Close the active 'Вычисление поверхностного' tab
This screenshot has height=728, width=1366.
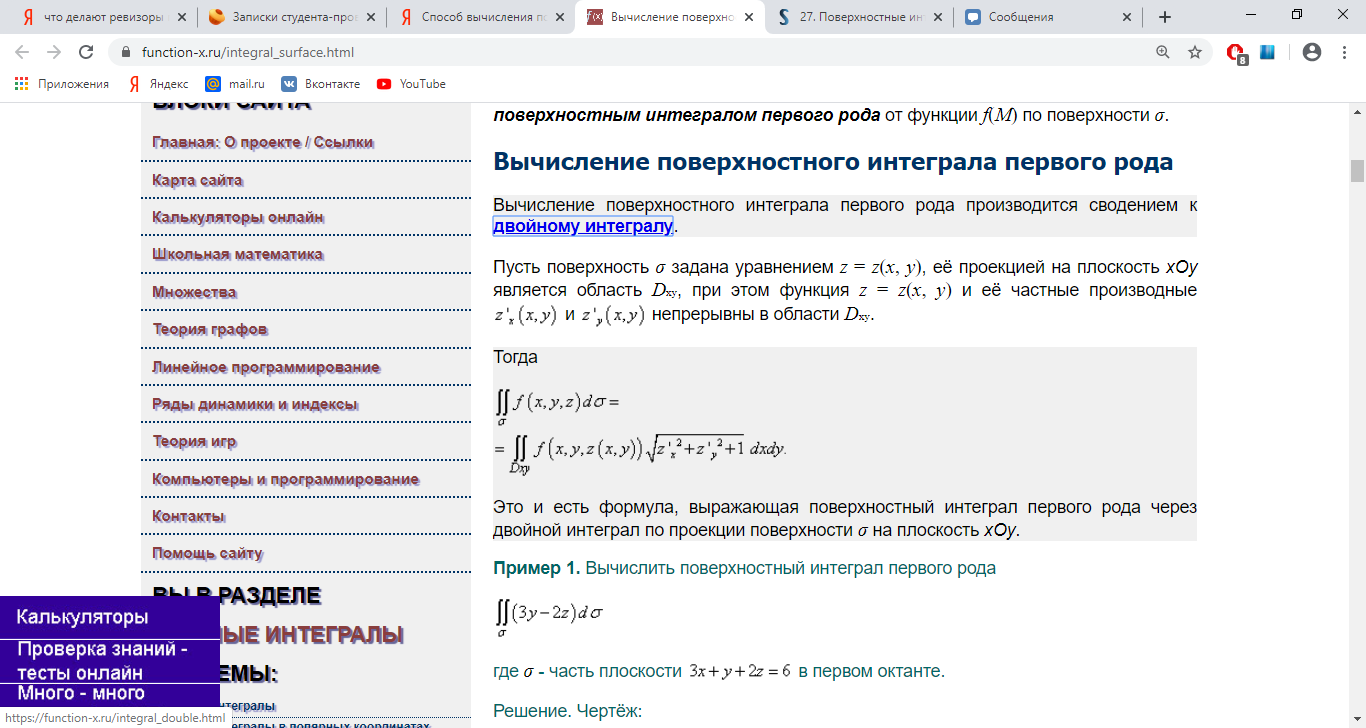click(748, 17)
